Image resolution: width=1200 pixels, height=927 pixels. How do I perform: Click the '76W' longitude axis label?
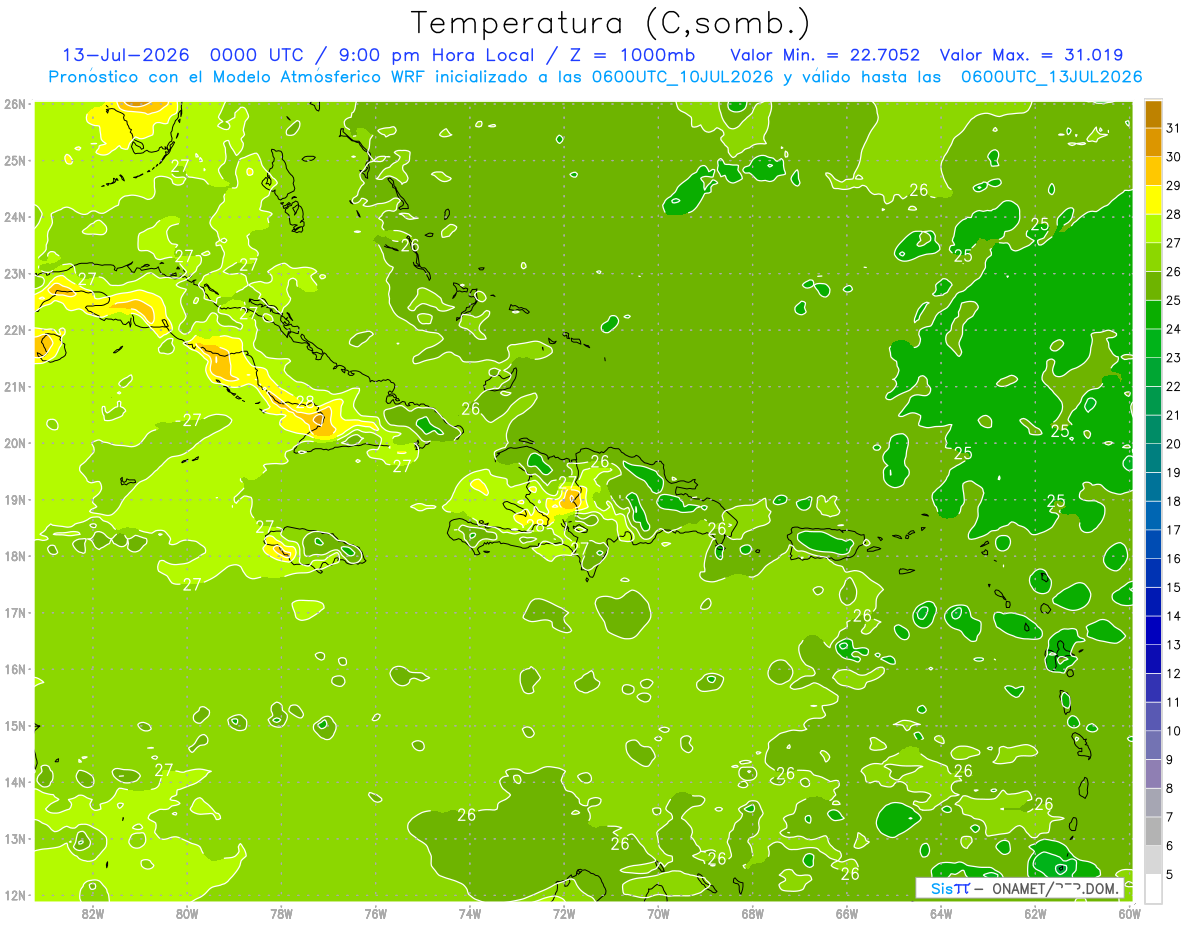click(375, 913)
